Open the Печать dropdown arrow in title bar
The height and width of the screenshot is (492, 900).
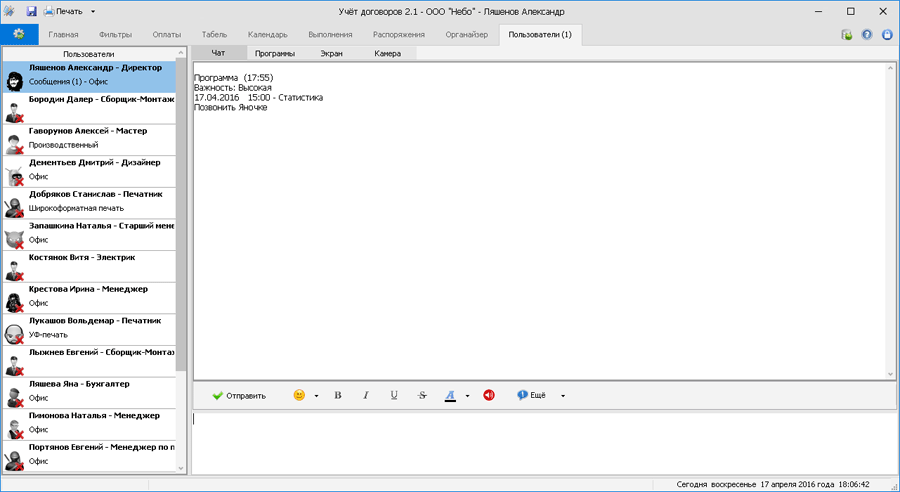[93, 11]
